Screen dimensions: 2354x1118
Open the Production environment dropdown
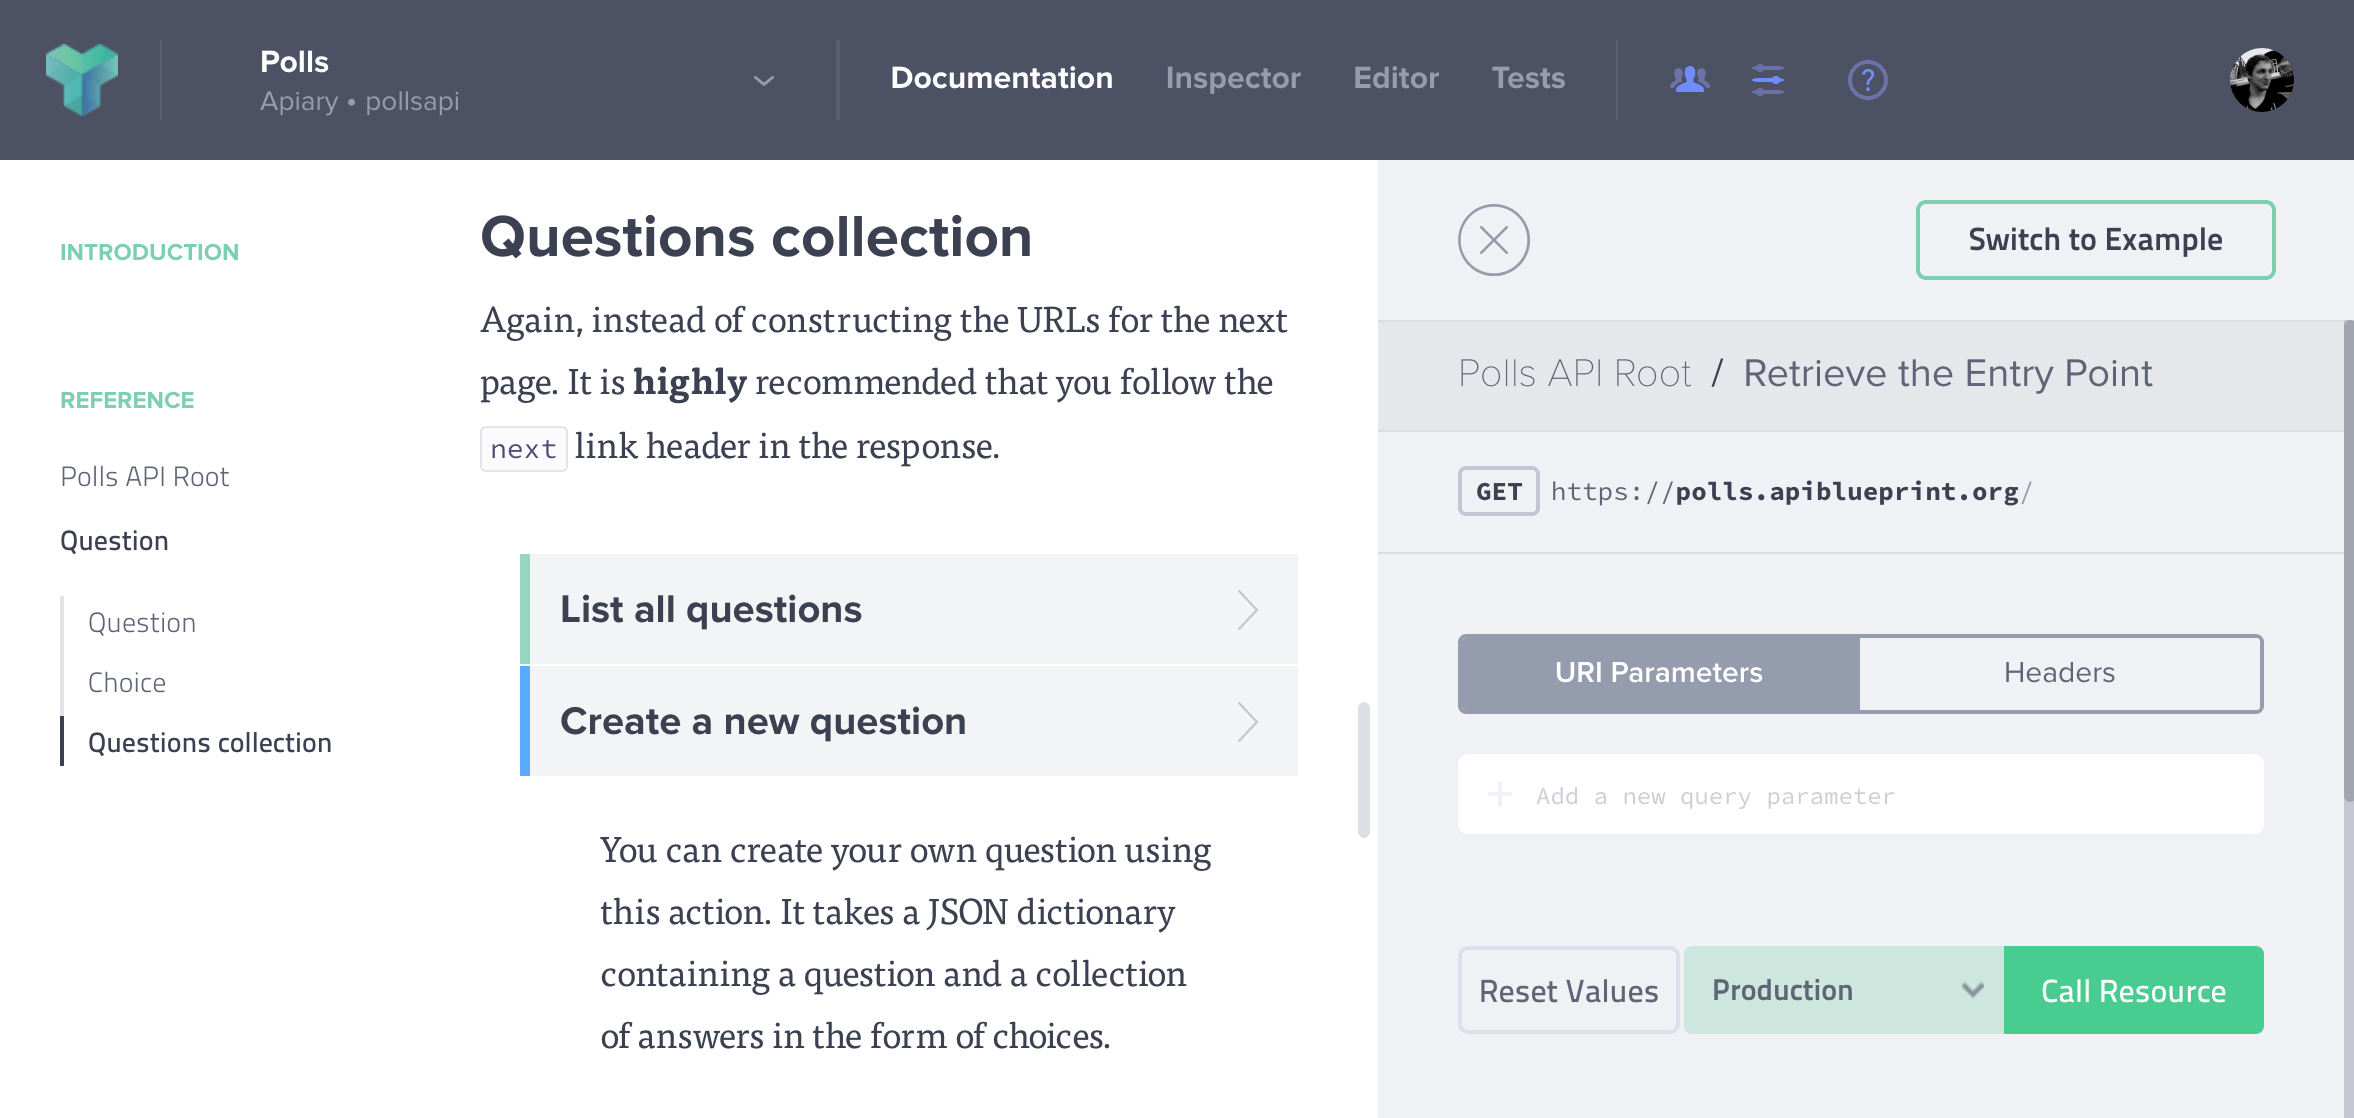[x=1843, y=990]
